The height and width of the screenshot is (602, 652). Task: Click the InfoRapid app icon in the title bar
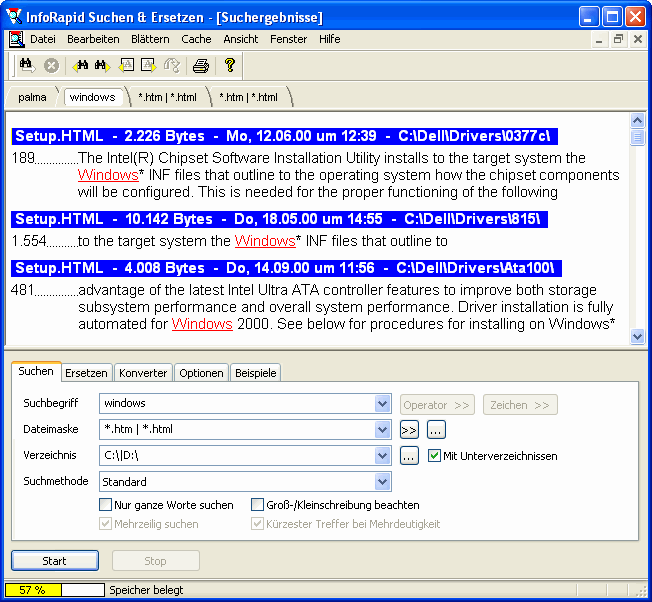[x=14, y=17]
